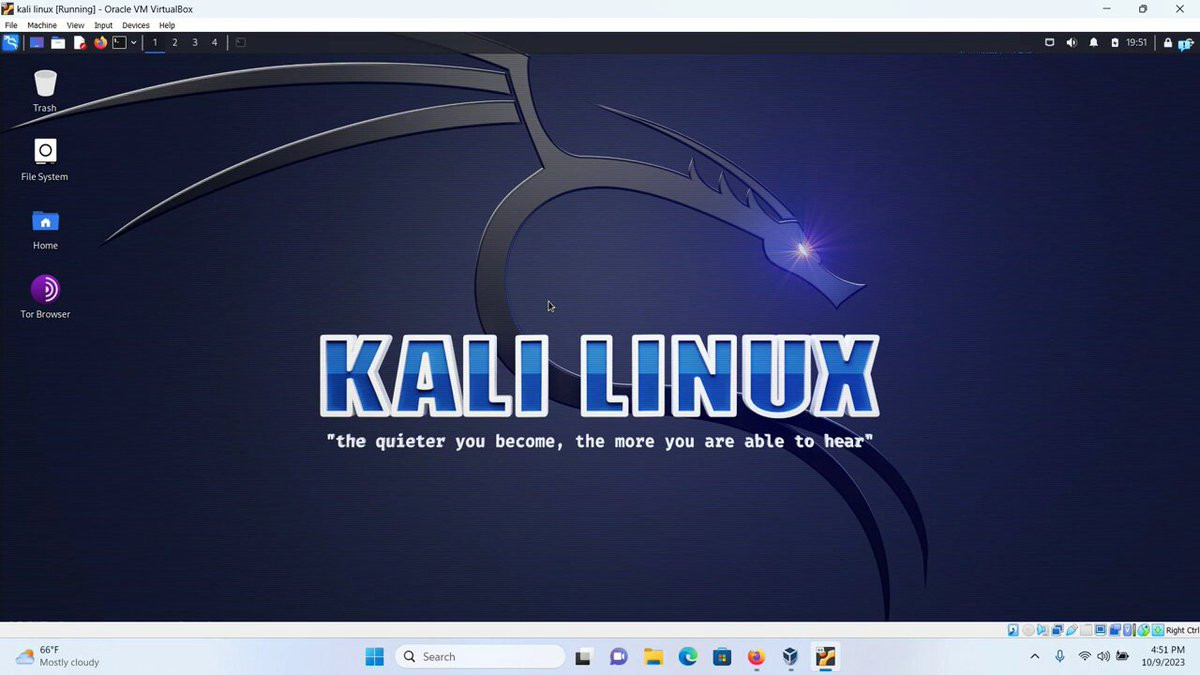Click the Right Ctrl host key label
The width and height of the screenshot is (1200, 675).
click(1182, 630)
